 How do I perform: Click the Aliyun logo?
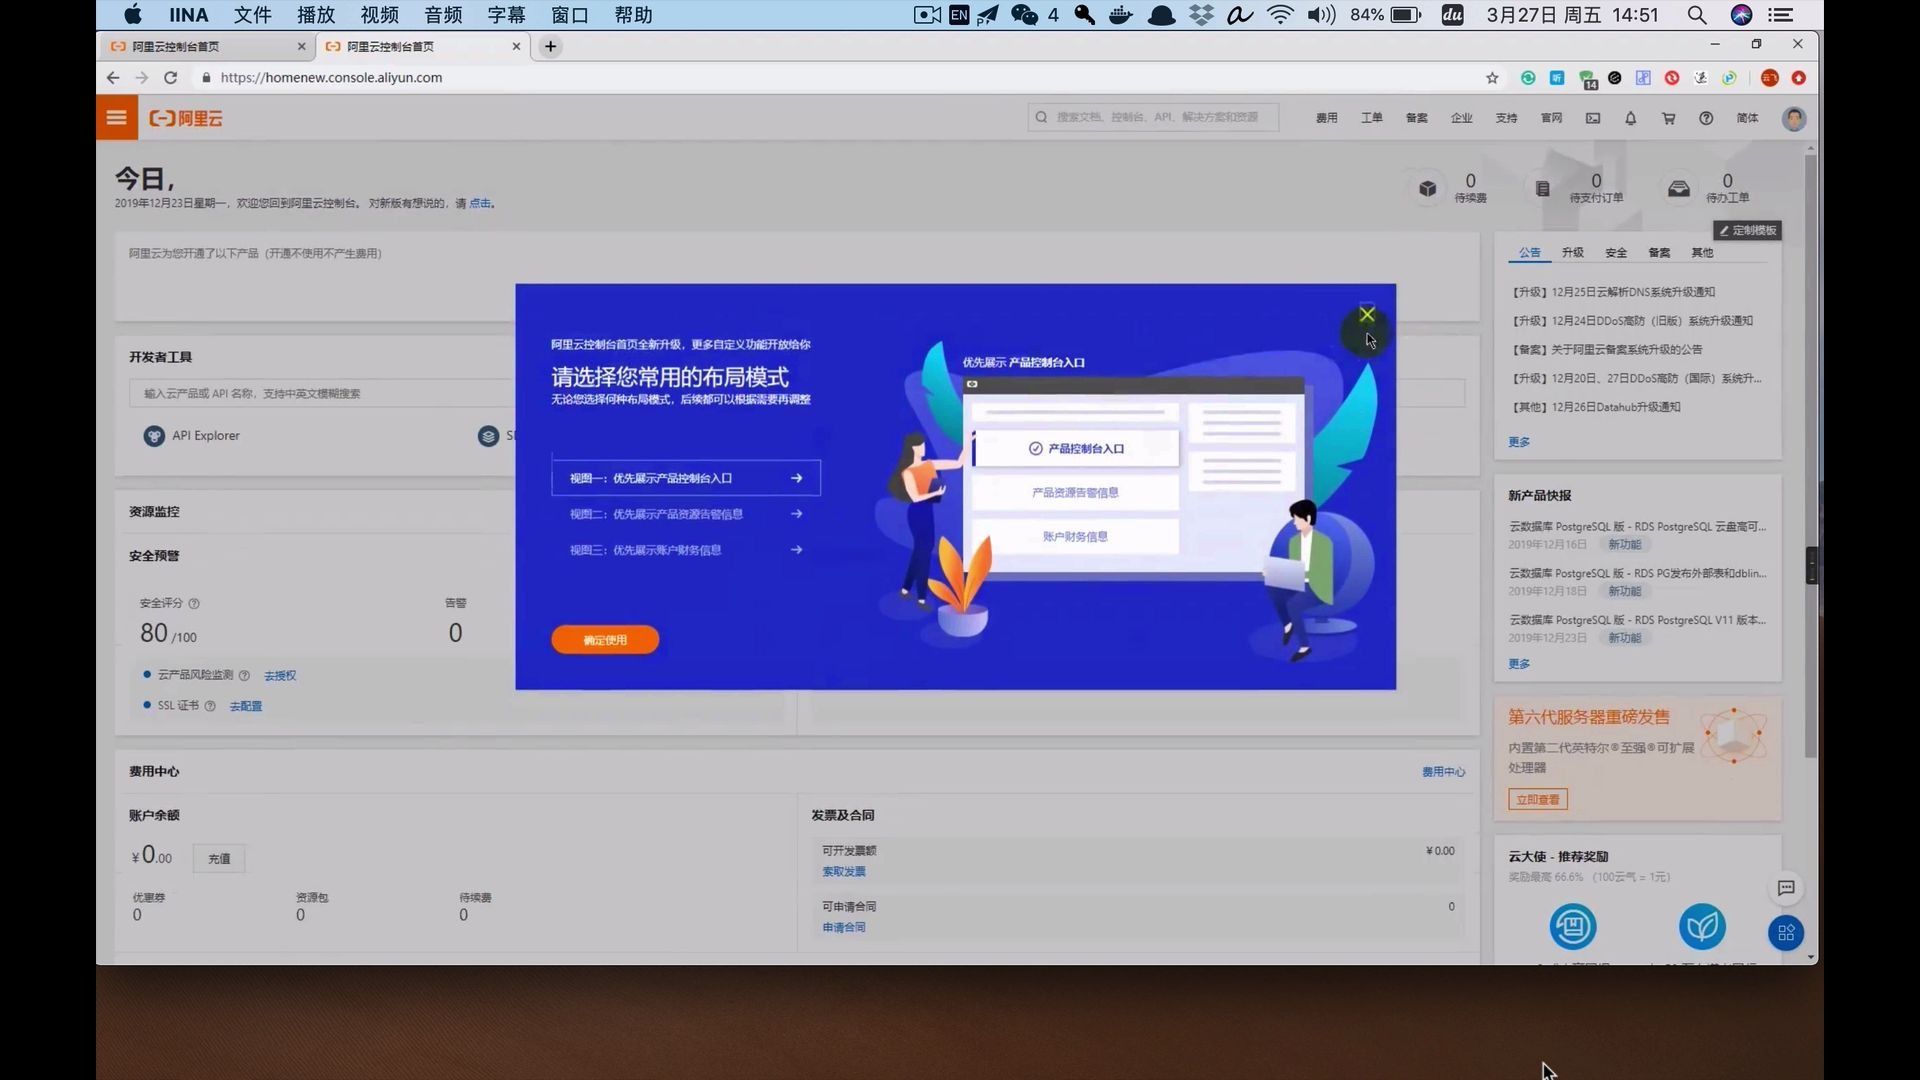point(186,118)
